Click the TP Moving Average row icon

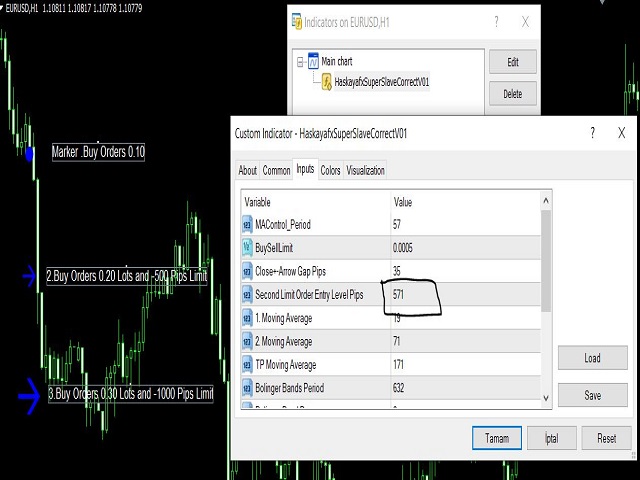coord(247,364)
